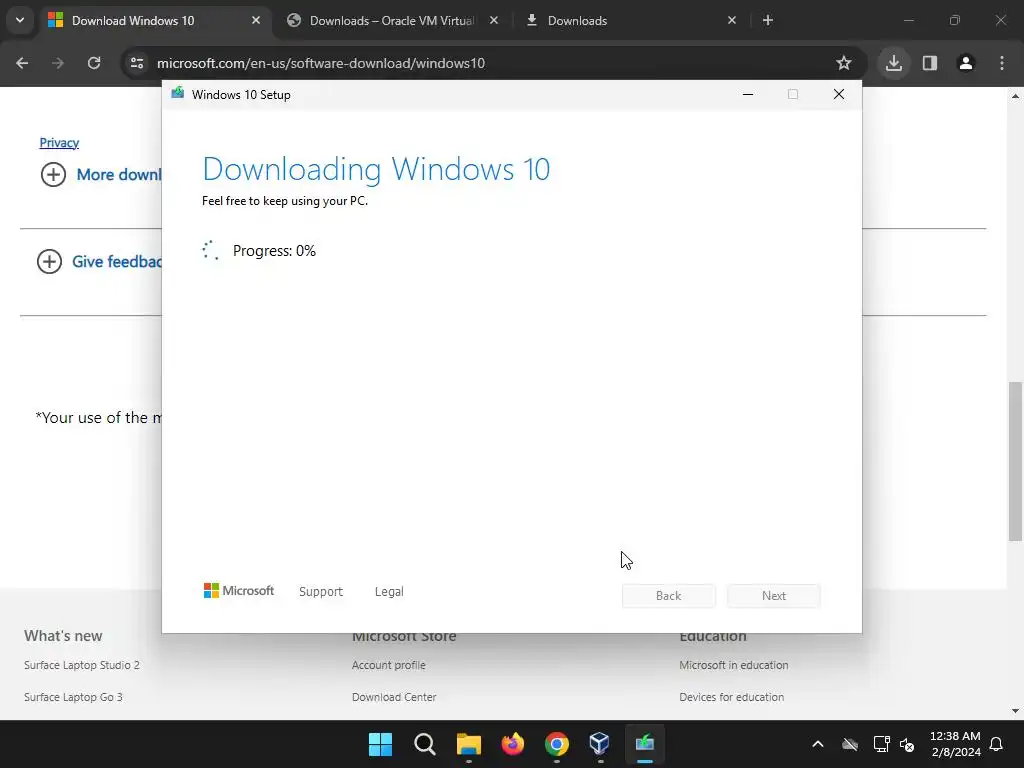Open the Privacy link
The image size is (1024, 768).
coord(59,143)
